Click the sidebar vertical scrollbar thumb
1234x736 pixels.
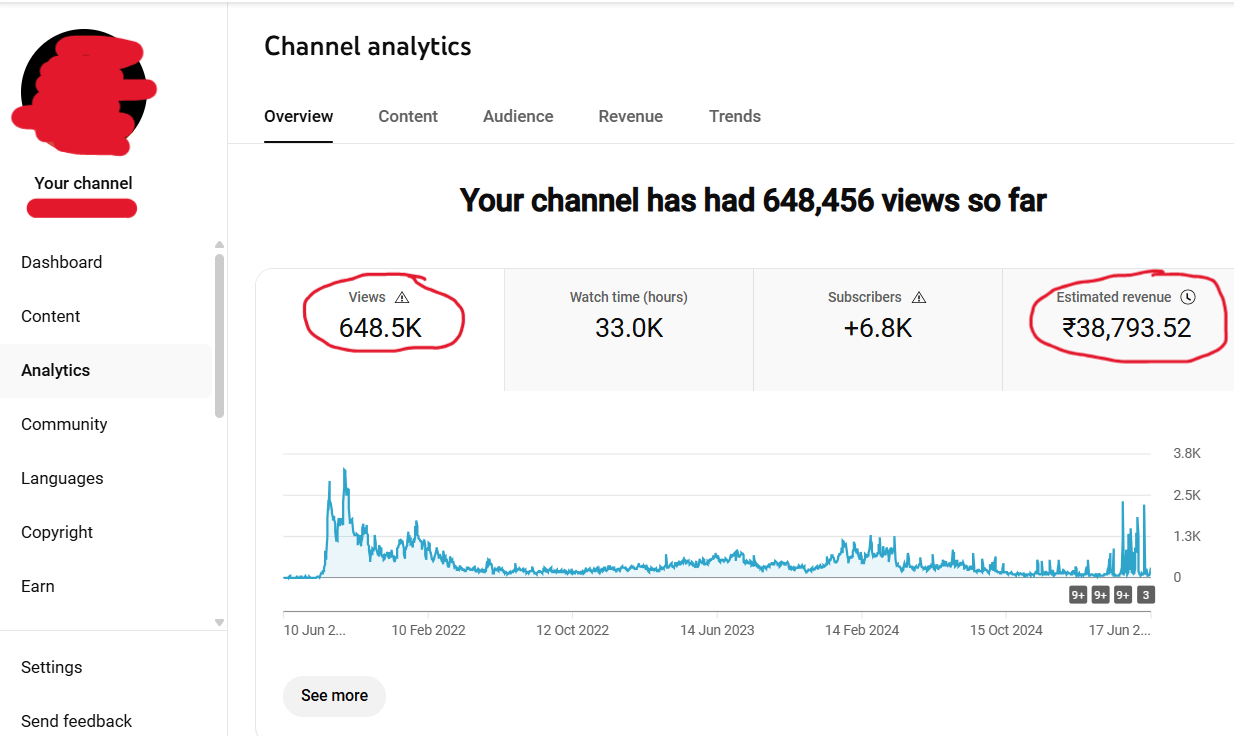pyautogui.click(x=219, y=335)
